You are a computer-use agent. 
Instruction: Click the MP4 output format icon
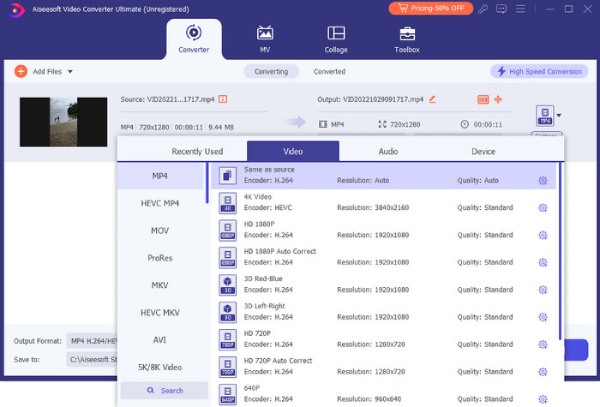[x=545, y=116]
